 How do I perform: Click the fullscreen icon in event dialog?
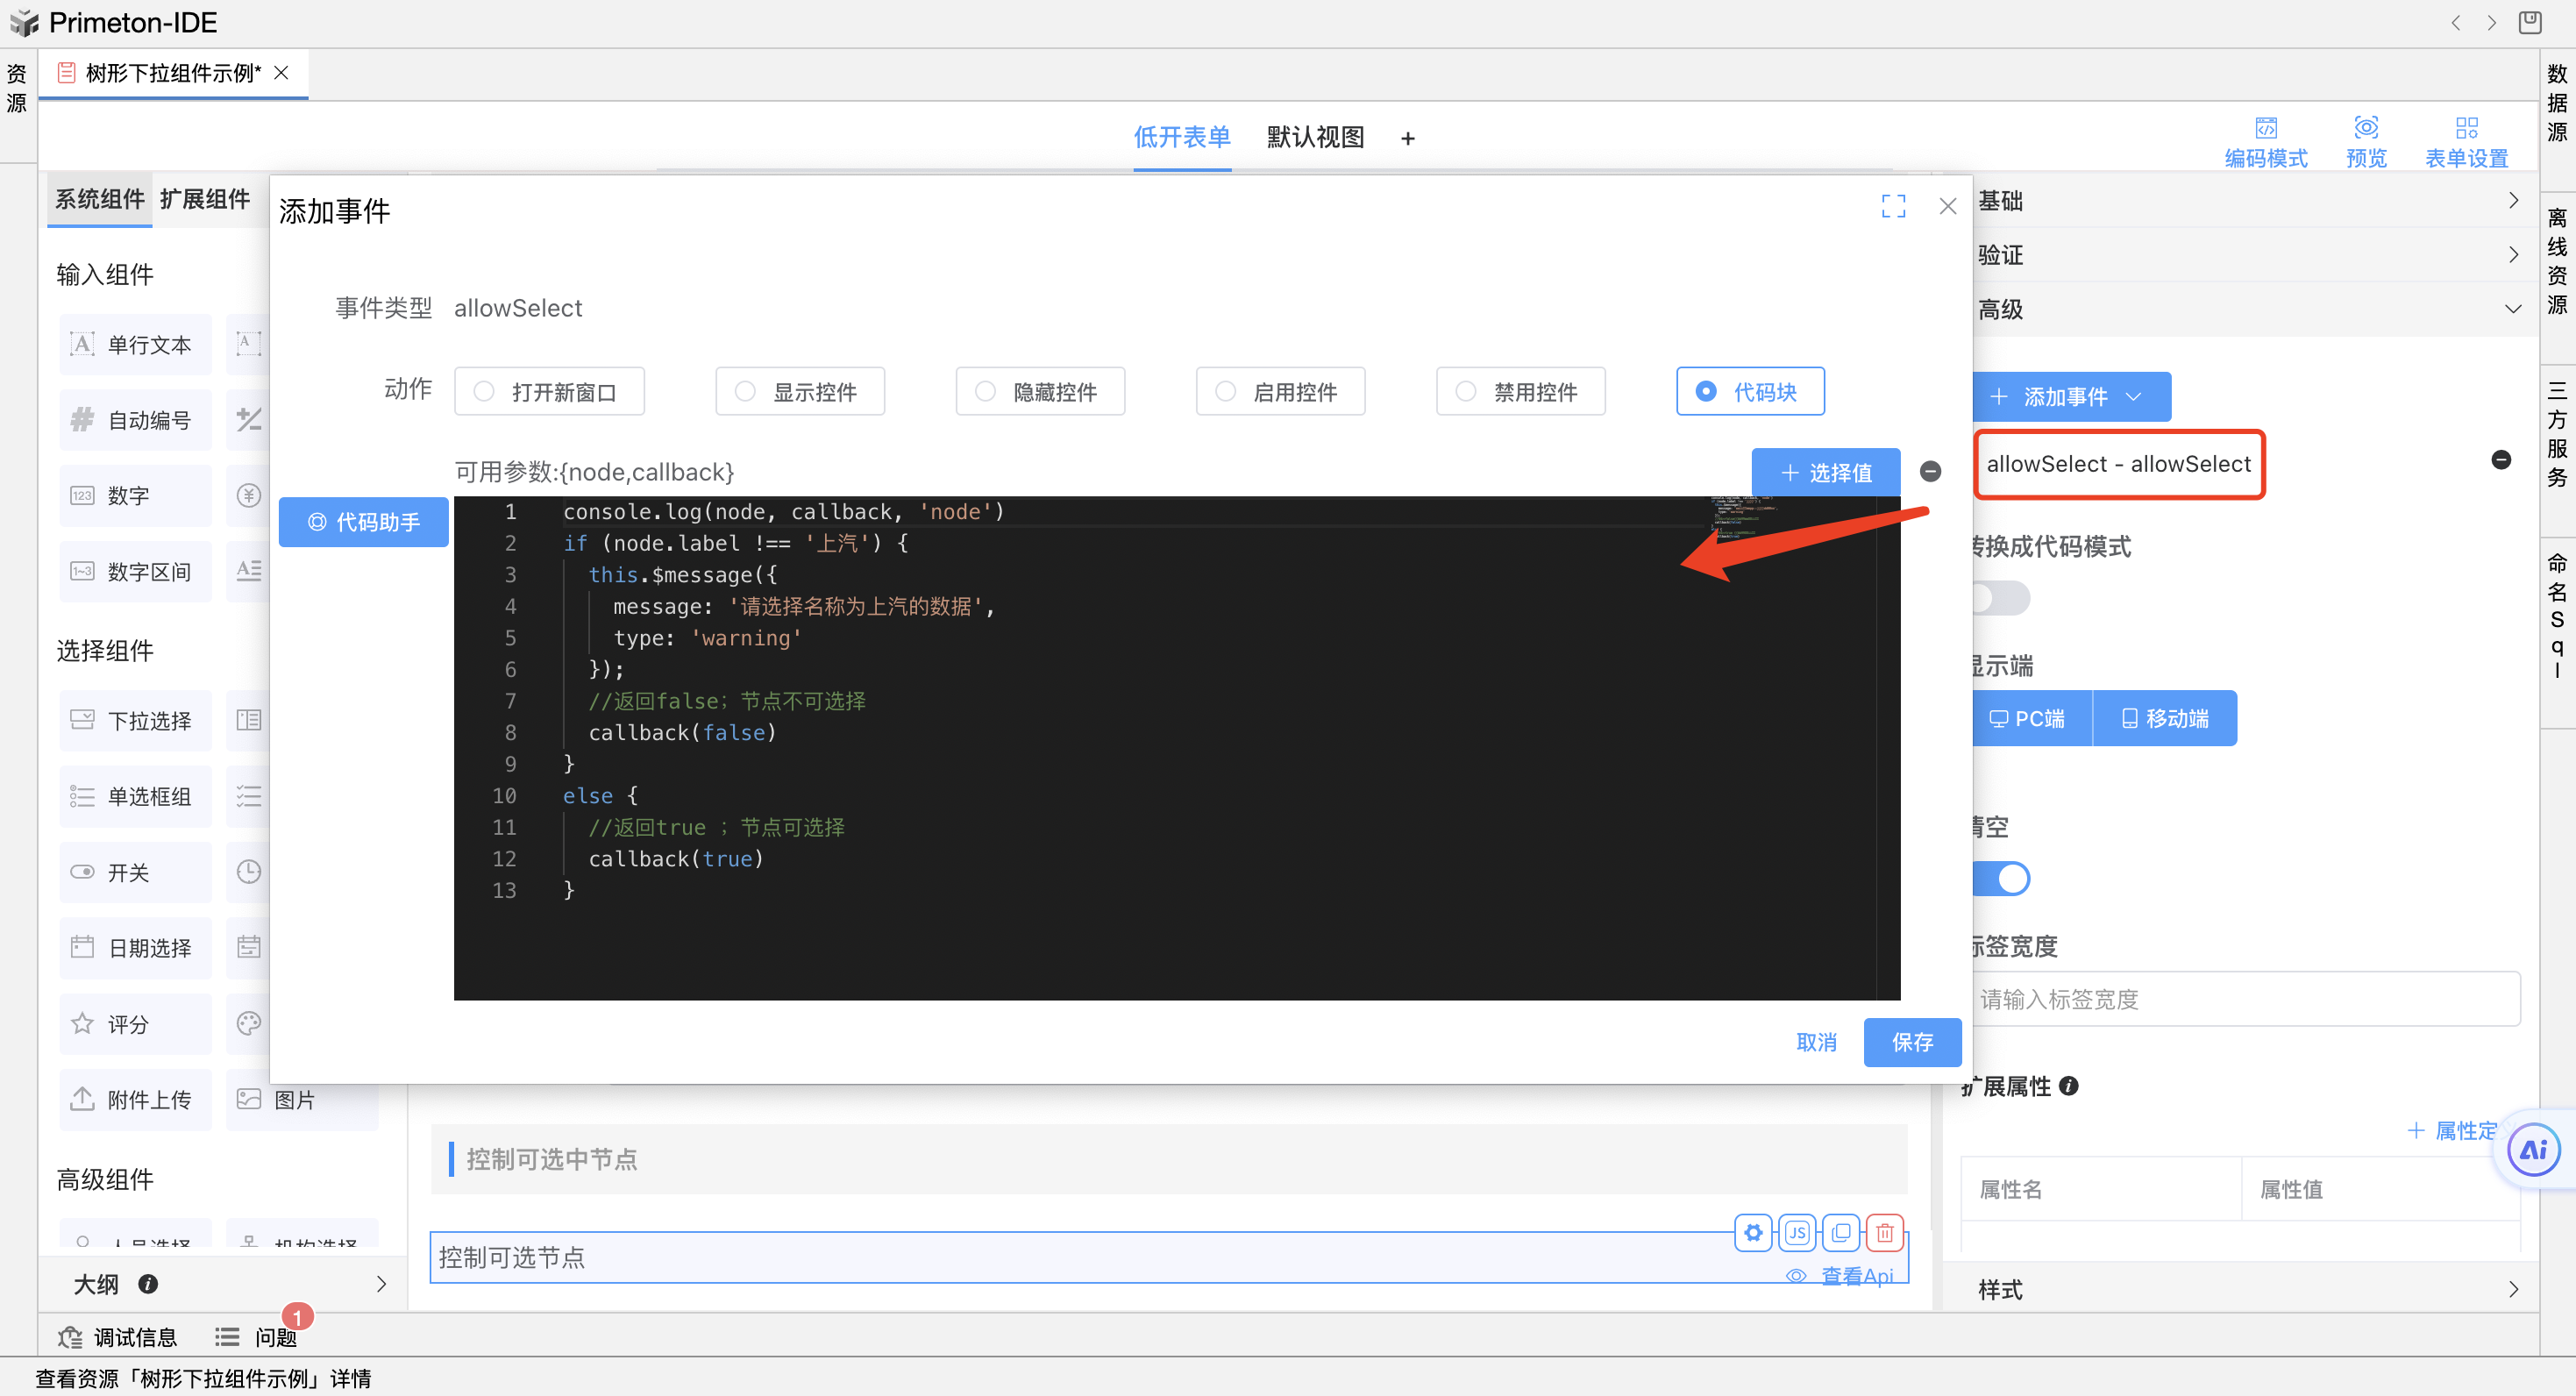click(x=1893, y=206)
